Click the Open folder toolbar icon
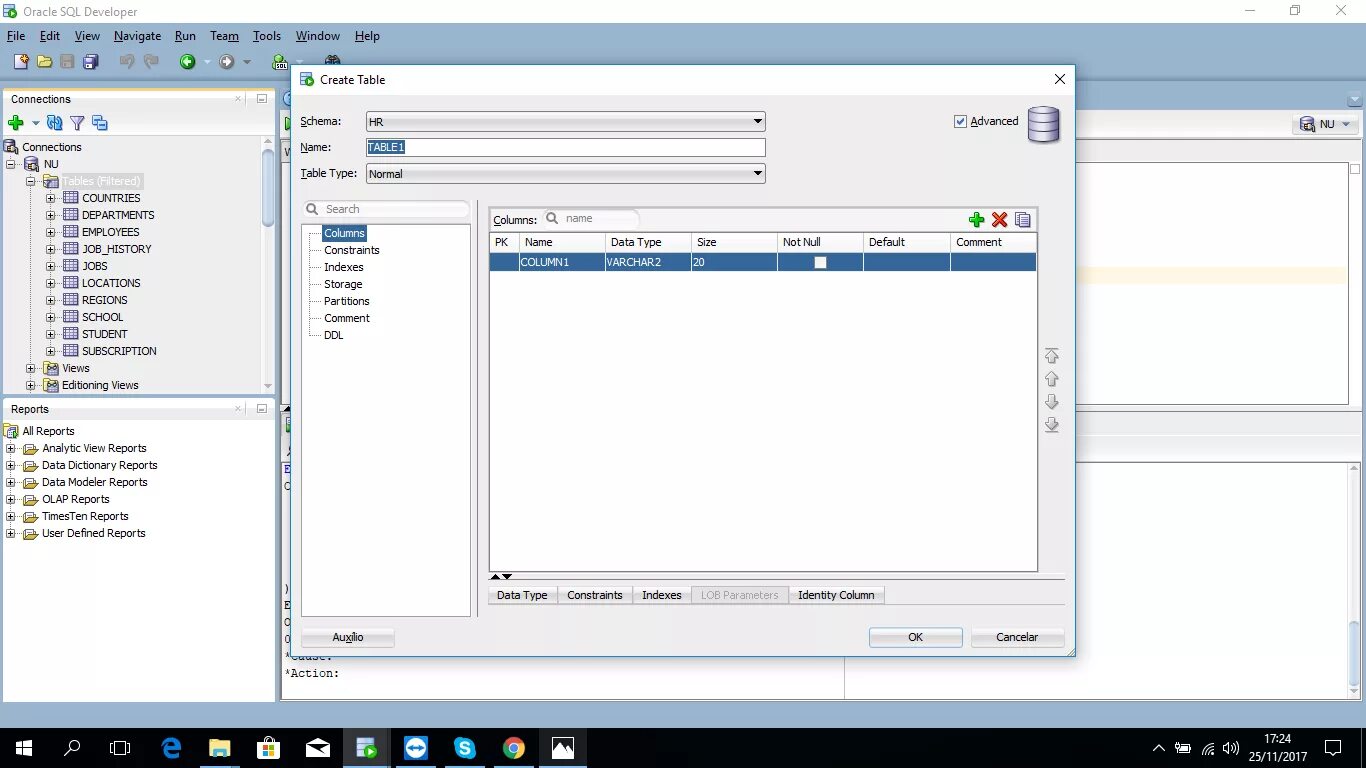 [x=44, y=62]
